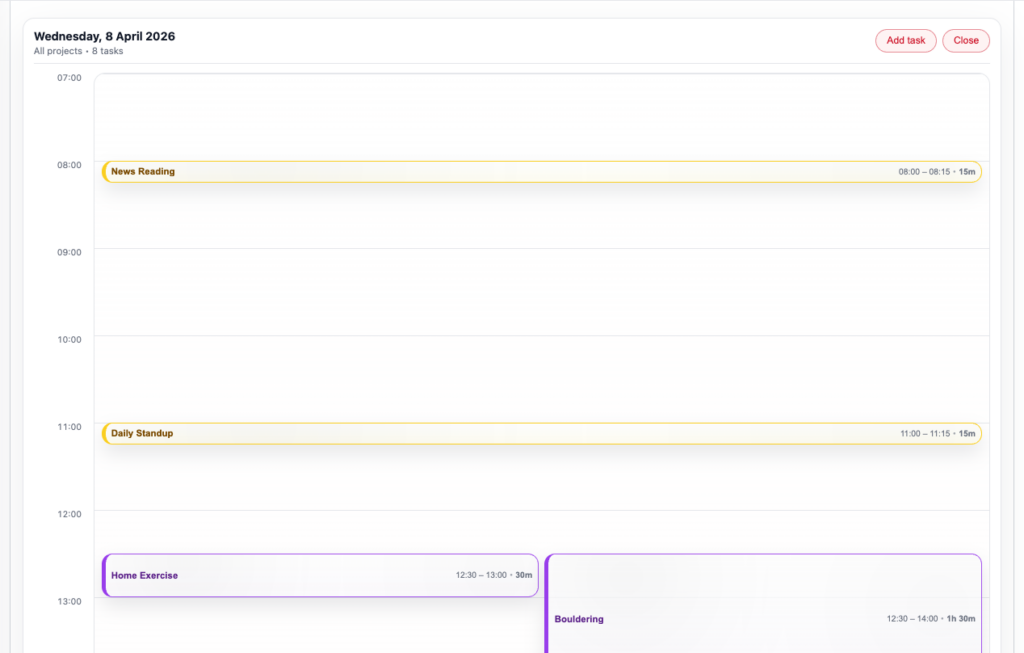
Task: Select the 11:00 time marker
Action: pos(69,427)
